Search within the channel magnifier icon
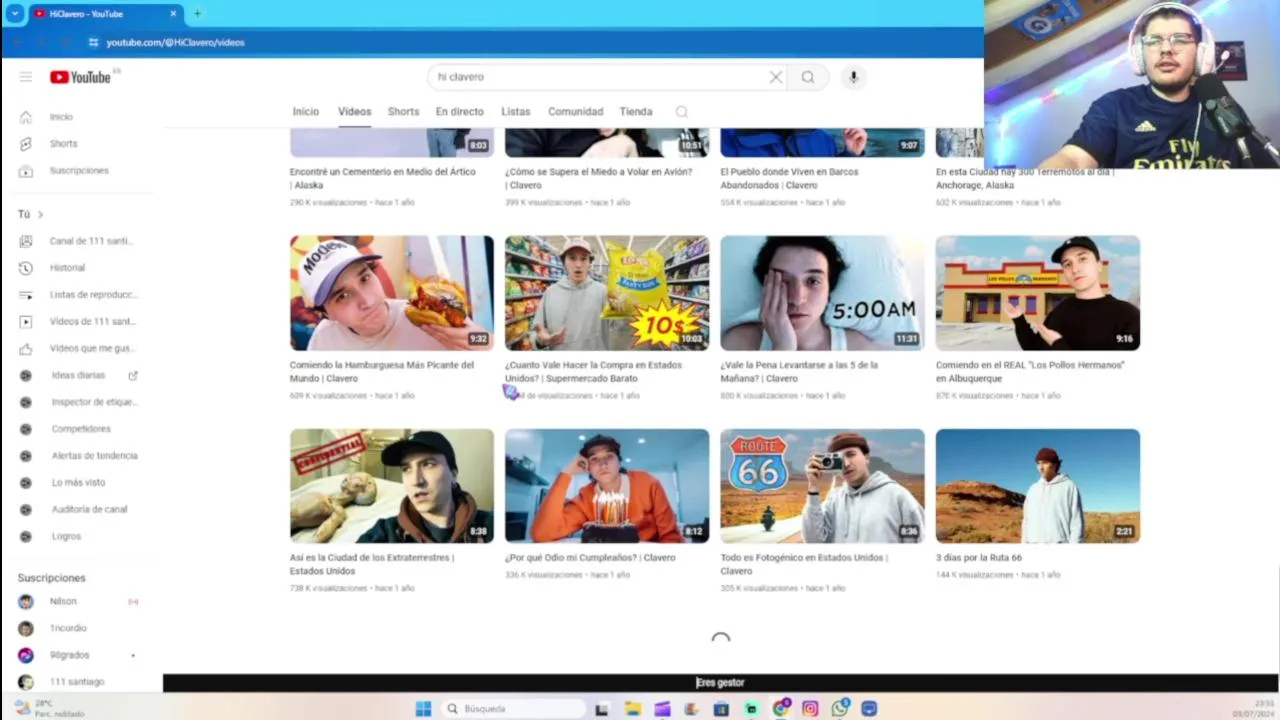This screenshot has height=720, width=1280. click(682, 112)
